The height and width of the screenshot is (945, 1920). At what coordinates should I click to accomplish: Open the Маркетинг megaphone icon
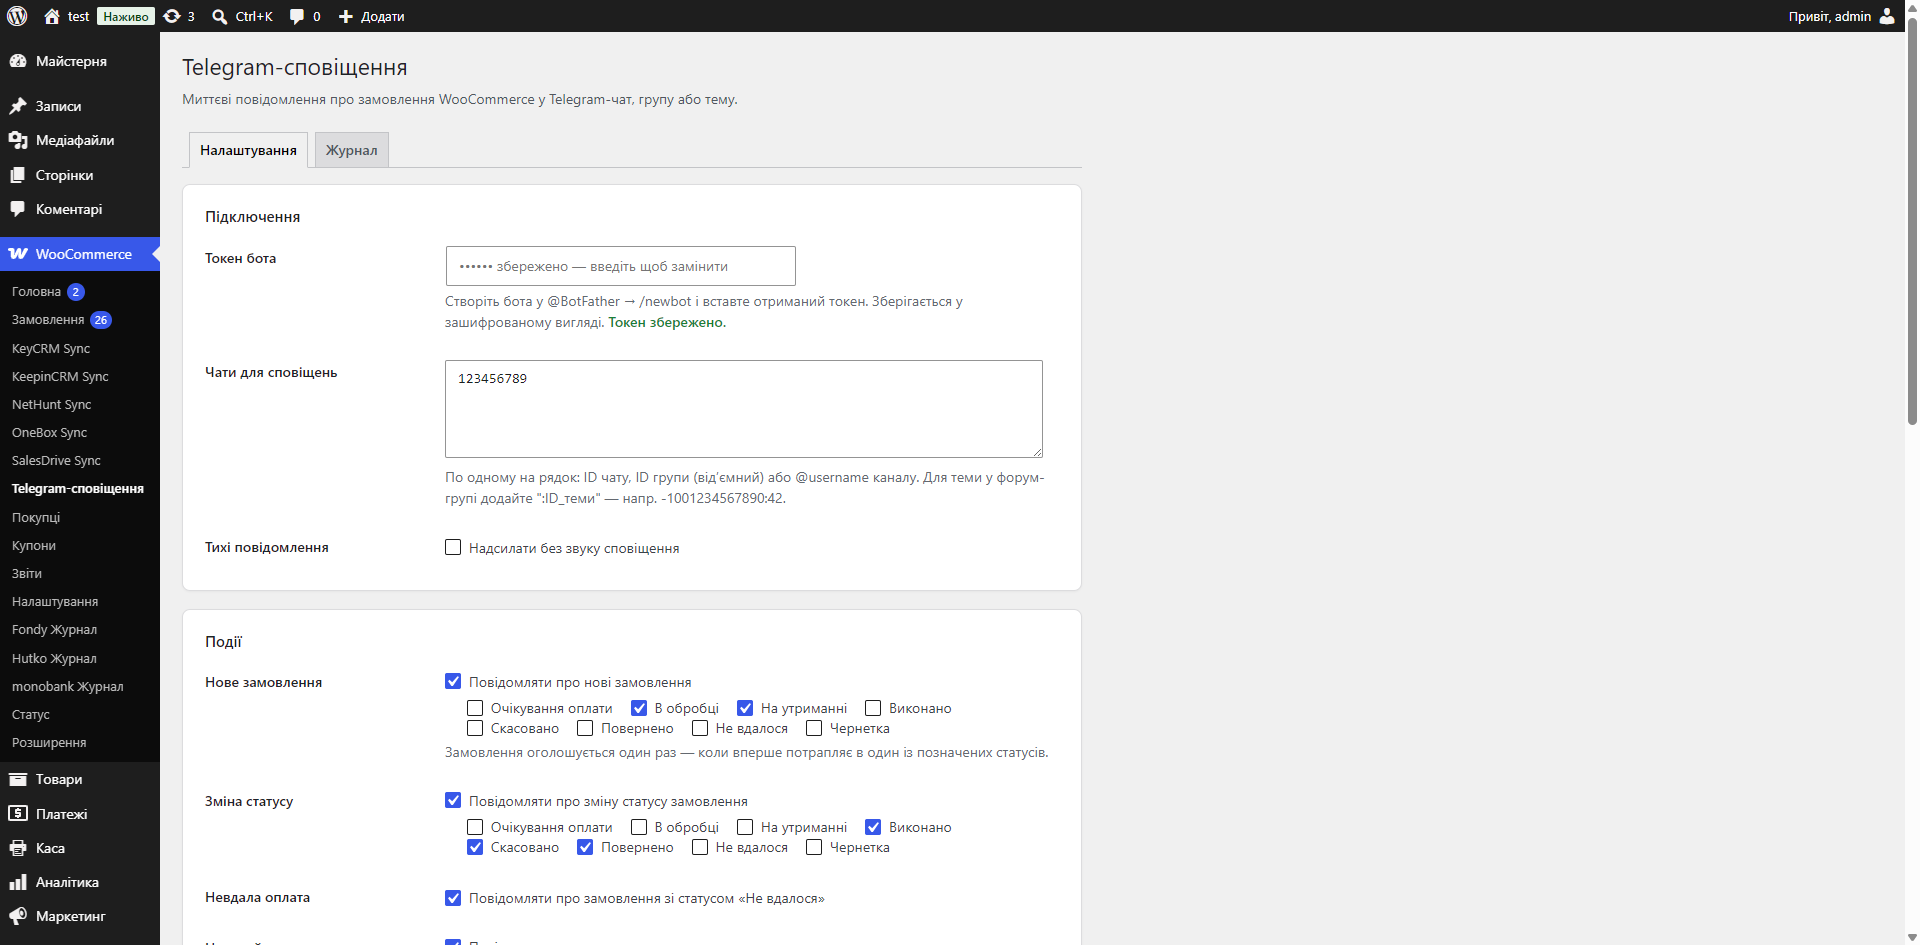pos(18,916)
